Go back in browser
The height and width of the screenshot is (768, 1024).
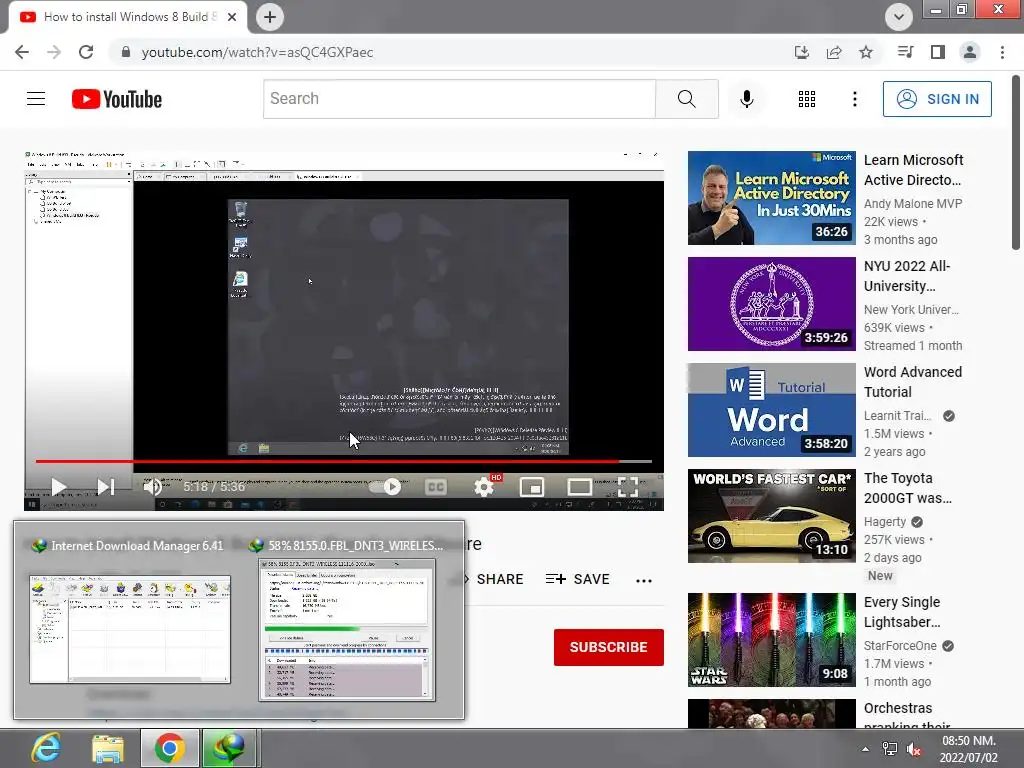pos(22,52)
